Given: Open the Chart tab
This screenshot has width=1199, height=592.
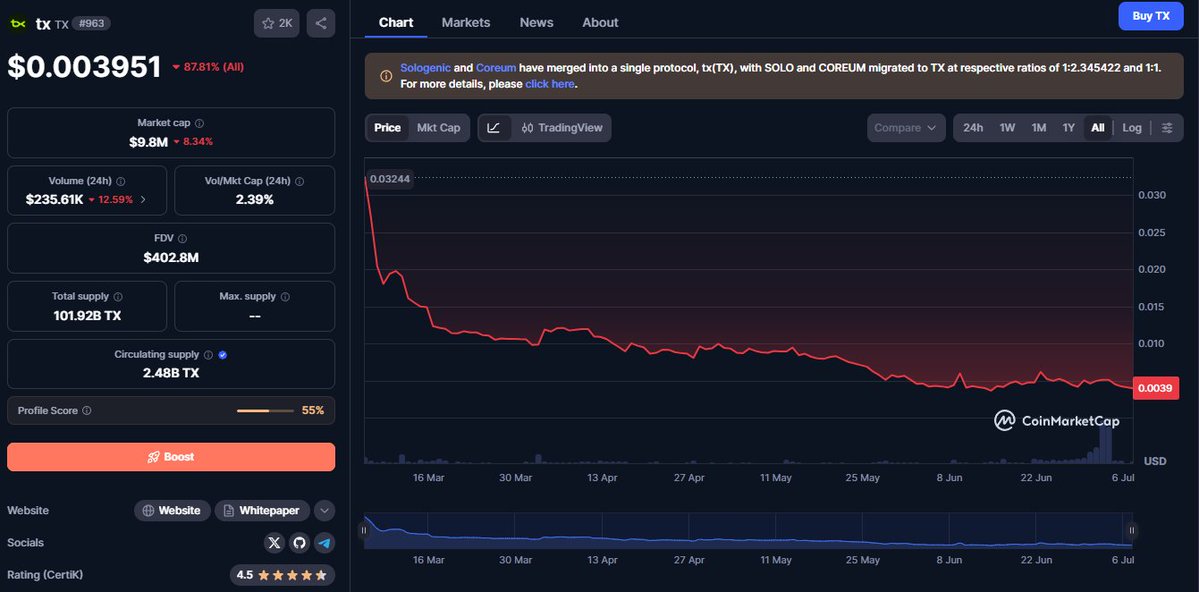Looking at the screenshot, I should 395,22.
